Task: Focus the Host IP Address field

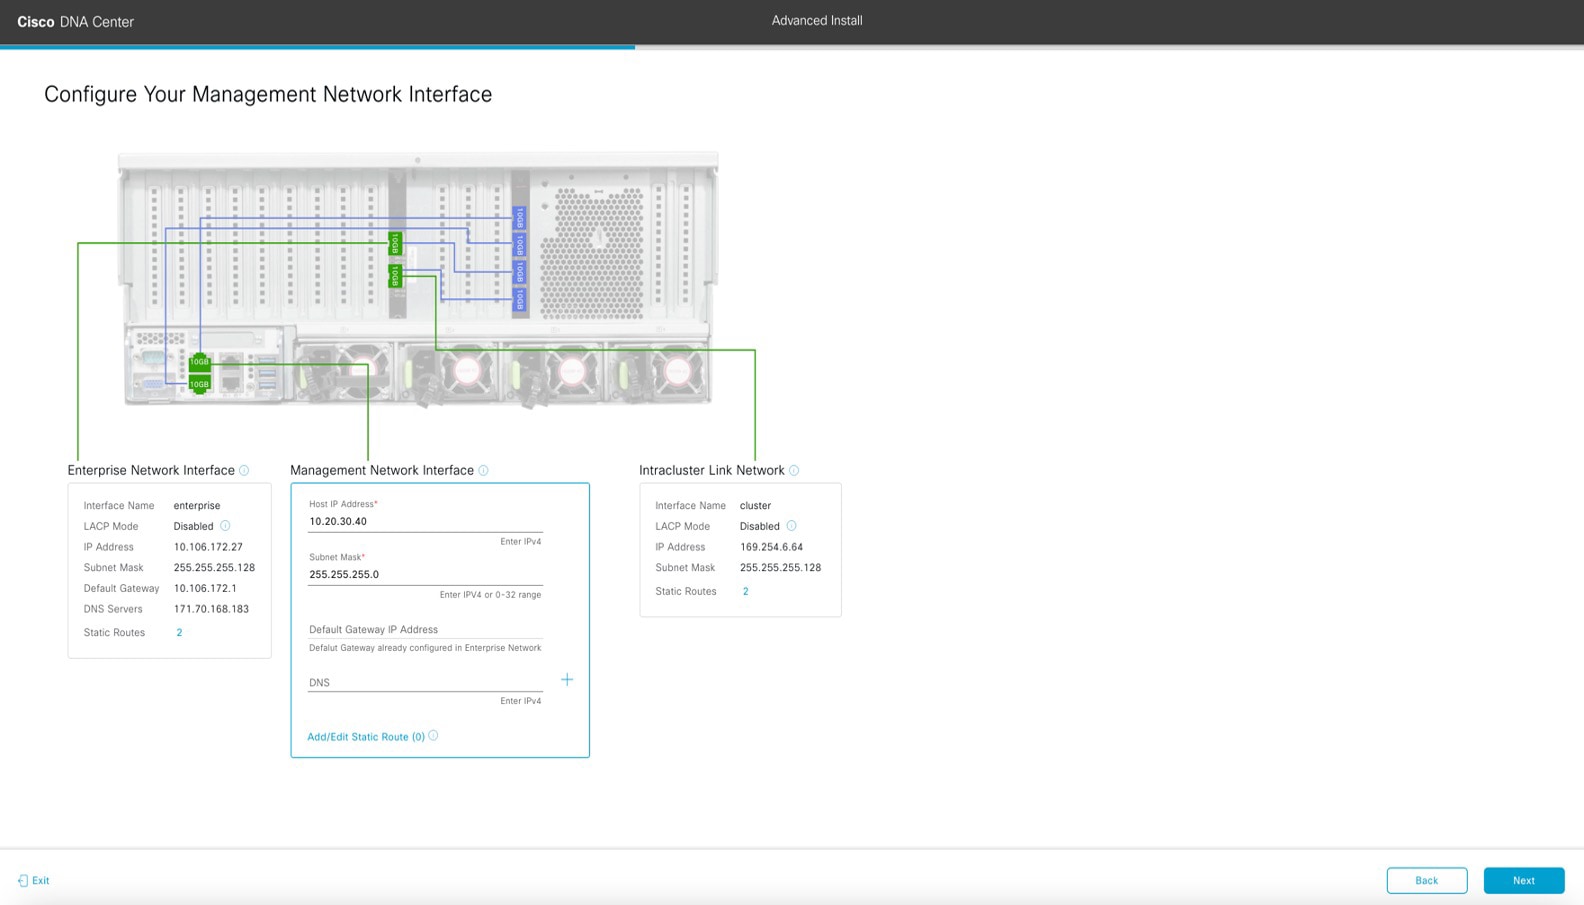Action: (424, 521)
